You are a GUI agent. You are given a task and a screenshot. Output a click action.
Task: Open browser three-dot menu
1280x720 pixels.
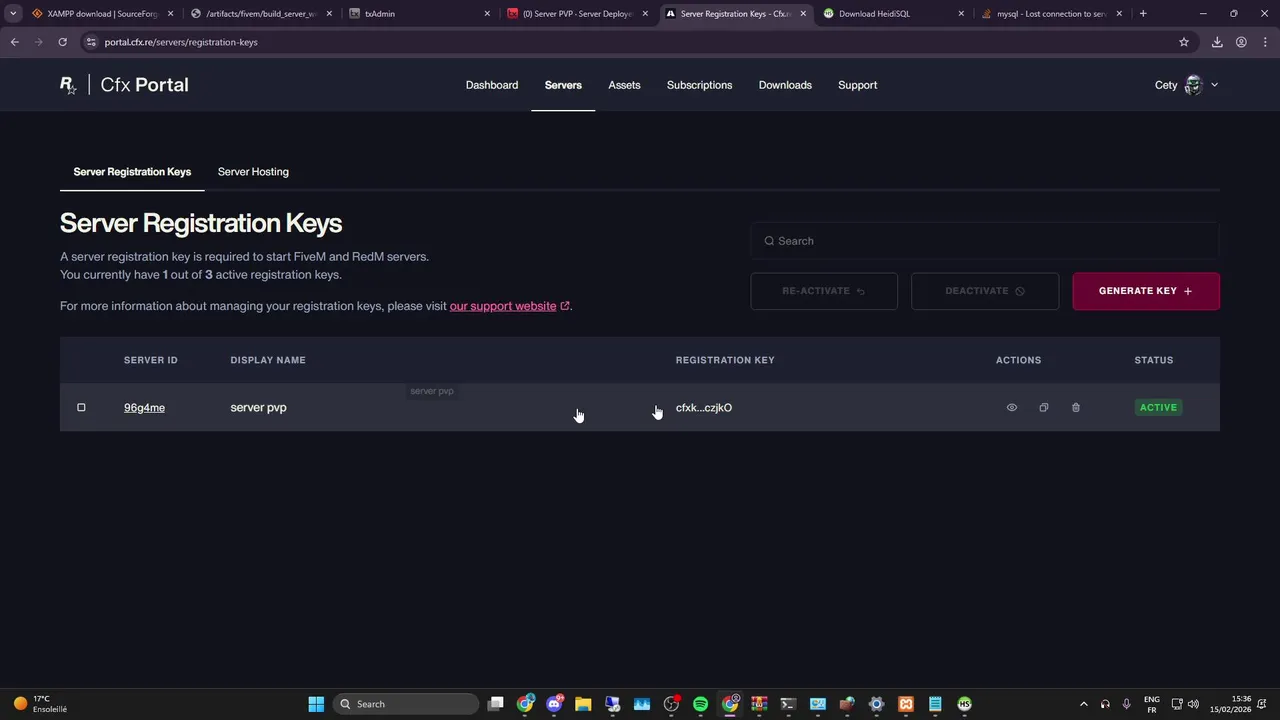(x=1264, y=42)
